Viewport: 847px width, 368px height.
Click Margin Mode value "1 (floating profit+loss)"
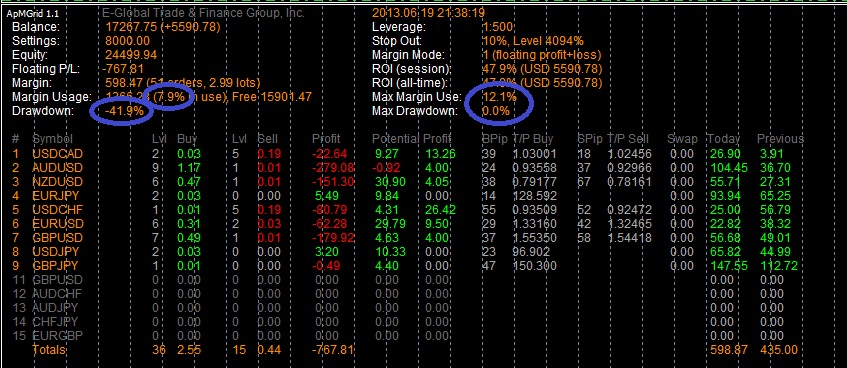pyautogui.click(x=541, y=55)
